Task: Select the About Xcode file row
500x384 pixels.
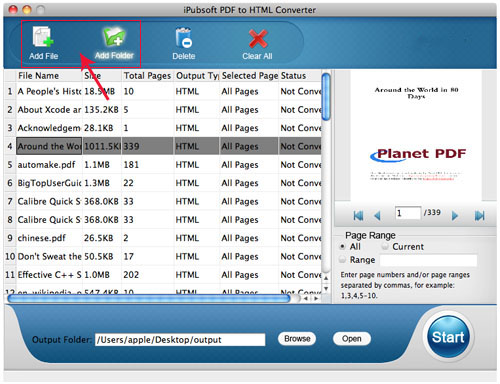Action: [163, 110]
